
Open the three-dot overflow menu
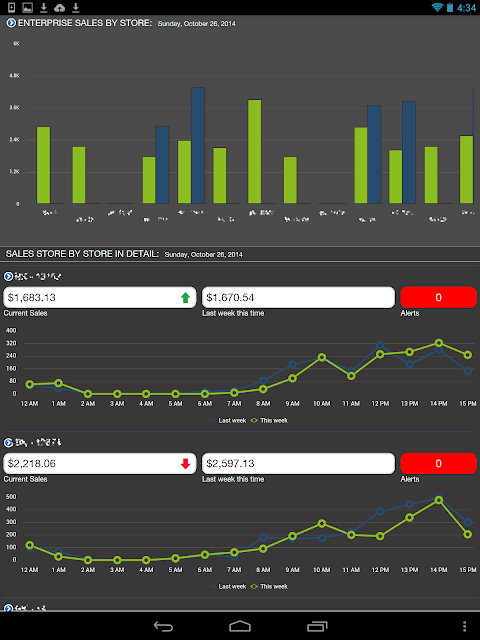point(464,626)
